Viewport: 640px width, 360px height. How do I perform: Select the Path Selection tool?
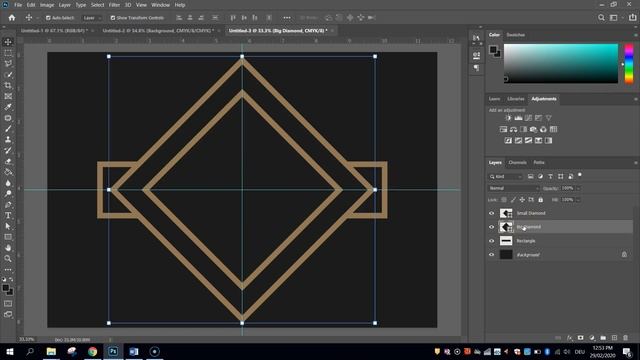[8, 226]
